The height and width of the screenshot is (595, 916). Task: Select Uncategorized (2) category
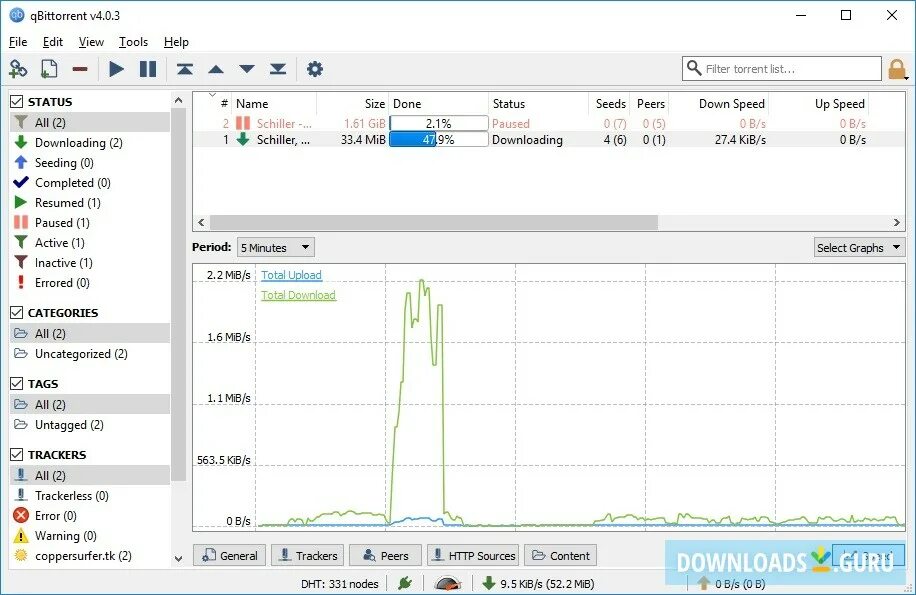click(x=91, y=353)
